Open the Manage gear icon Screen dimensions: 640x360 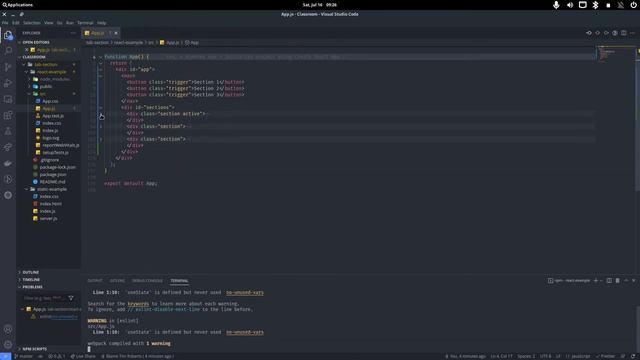coord(8,344)
